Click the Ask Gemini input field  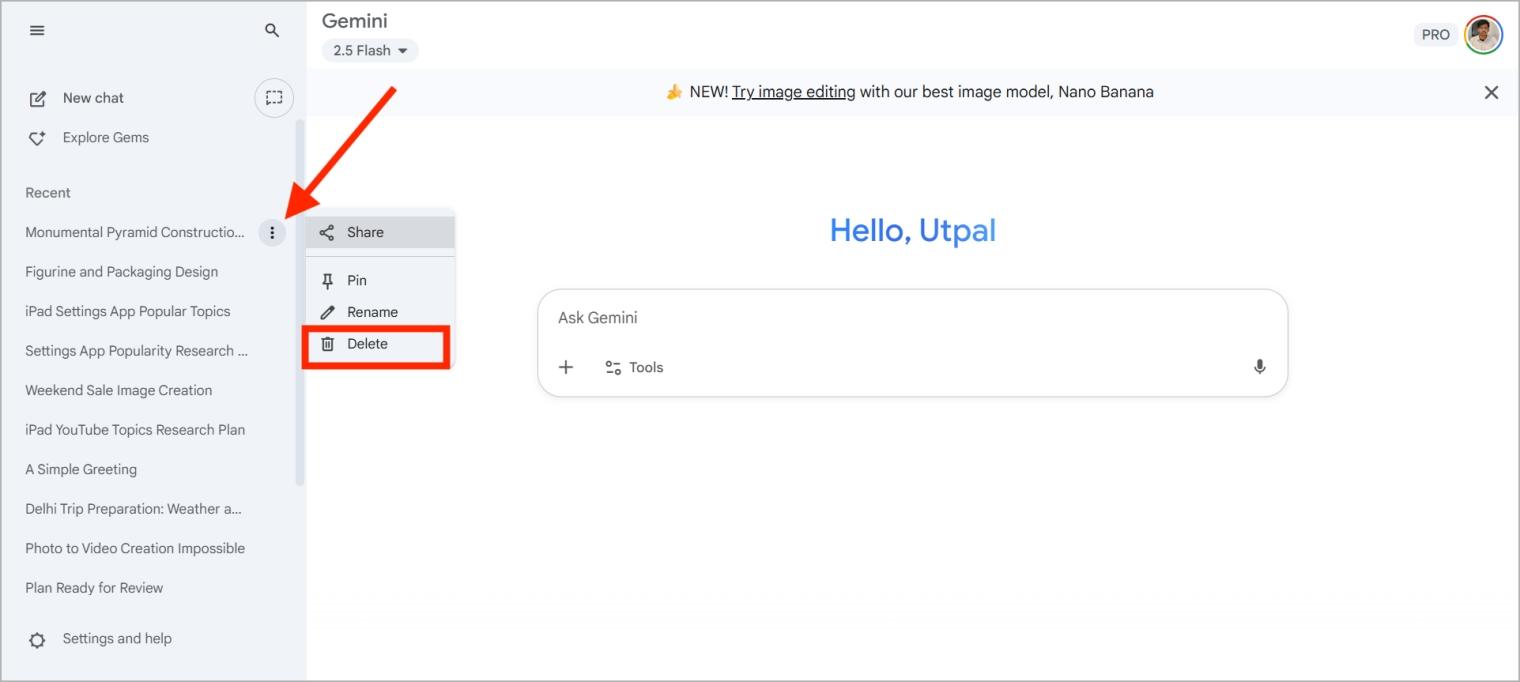click(x=900, y=318)
